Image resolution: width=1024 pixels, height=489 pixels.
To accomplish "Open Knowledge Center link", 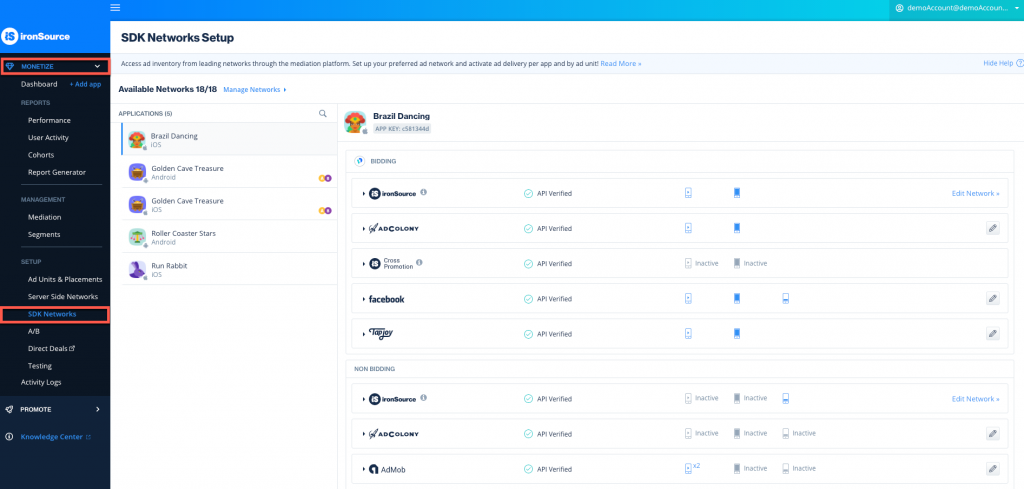I will point(56,437).
